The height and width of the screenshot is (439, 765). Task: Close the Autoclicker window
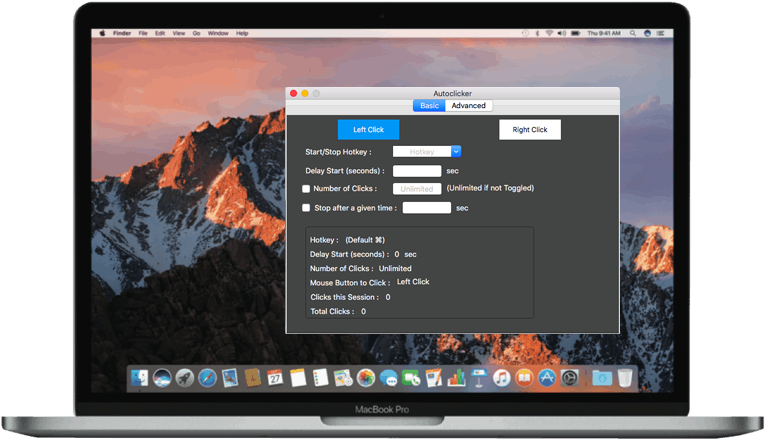click(294, 93)
